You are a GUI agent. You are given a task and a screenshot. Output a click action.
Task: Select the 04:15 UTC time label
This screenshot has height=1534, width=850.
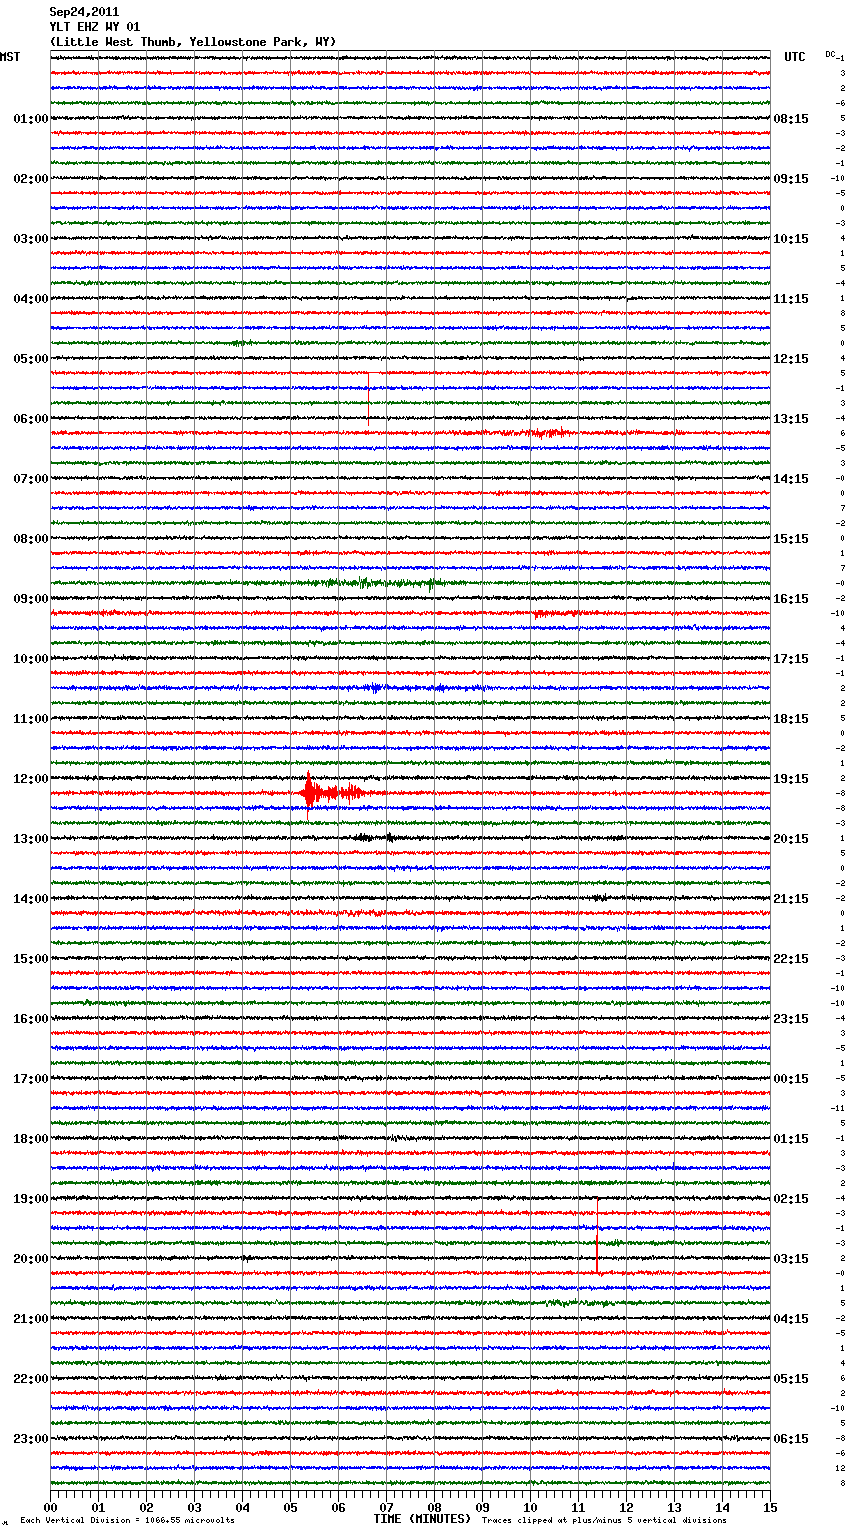pyautogui.click(x=791, y=1319)
